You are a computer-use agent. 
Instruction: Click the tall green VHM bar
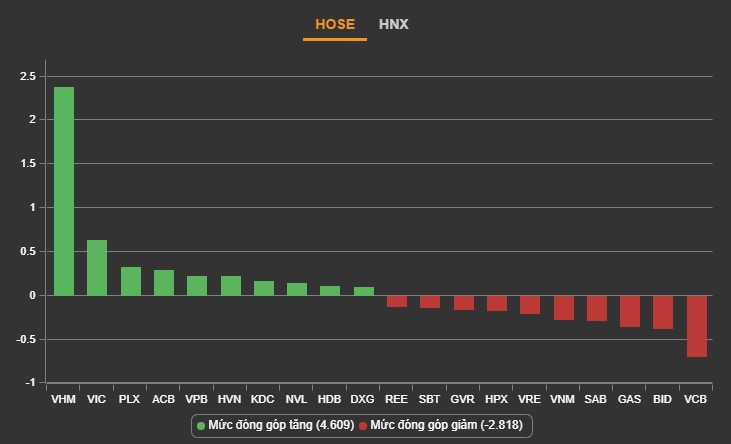(64, 191)
